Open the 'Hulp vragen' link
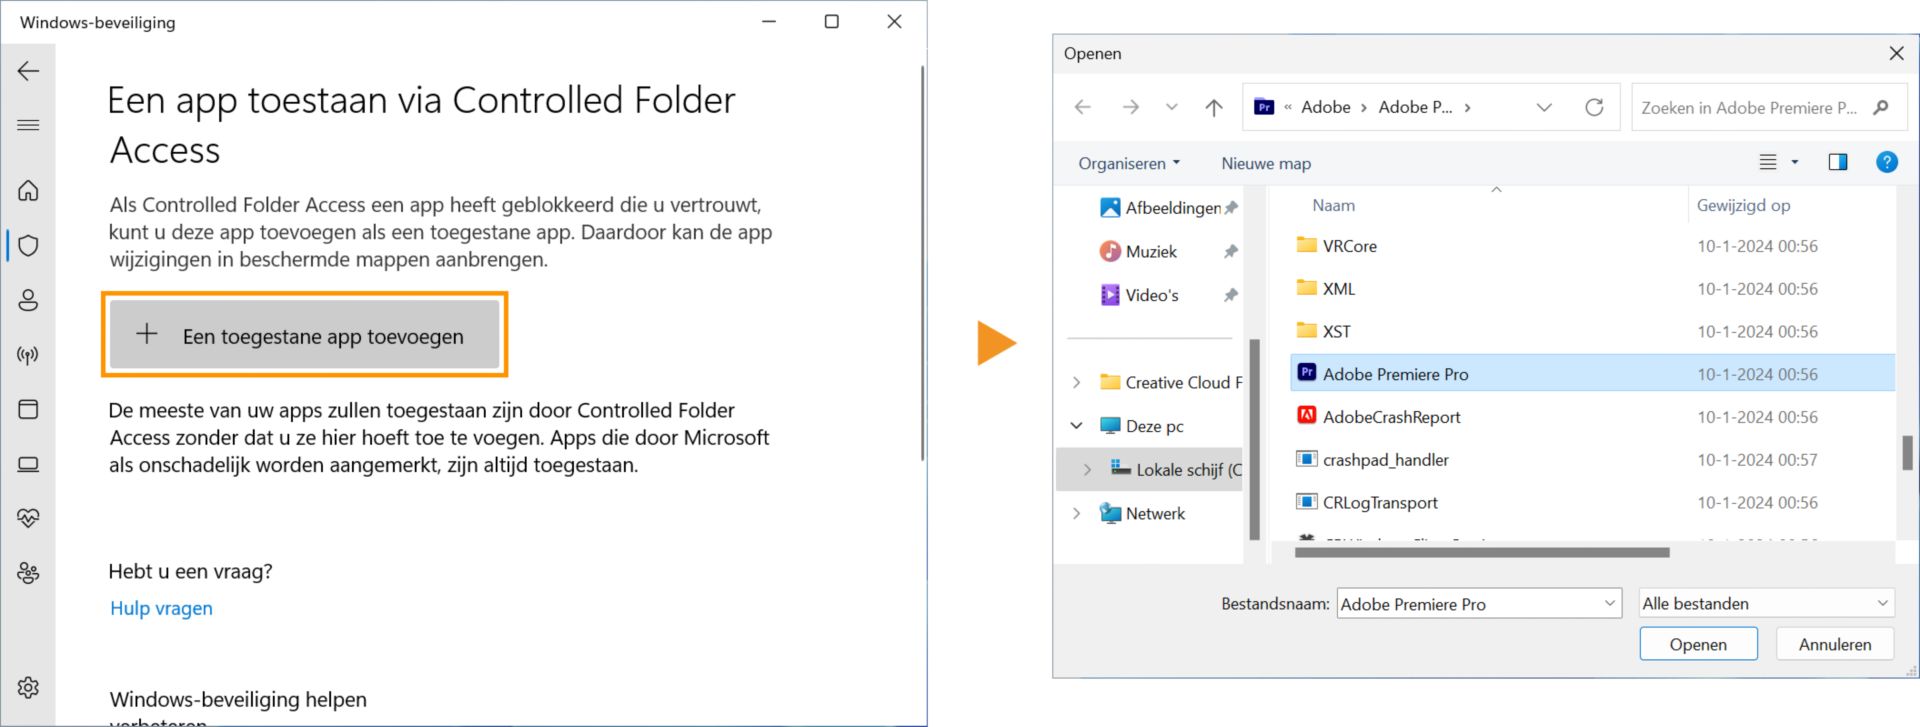Viewport: 1920px width, 727px height. [x=161, y=608]
